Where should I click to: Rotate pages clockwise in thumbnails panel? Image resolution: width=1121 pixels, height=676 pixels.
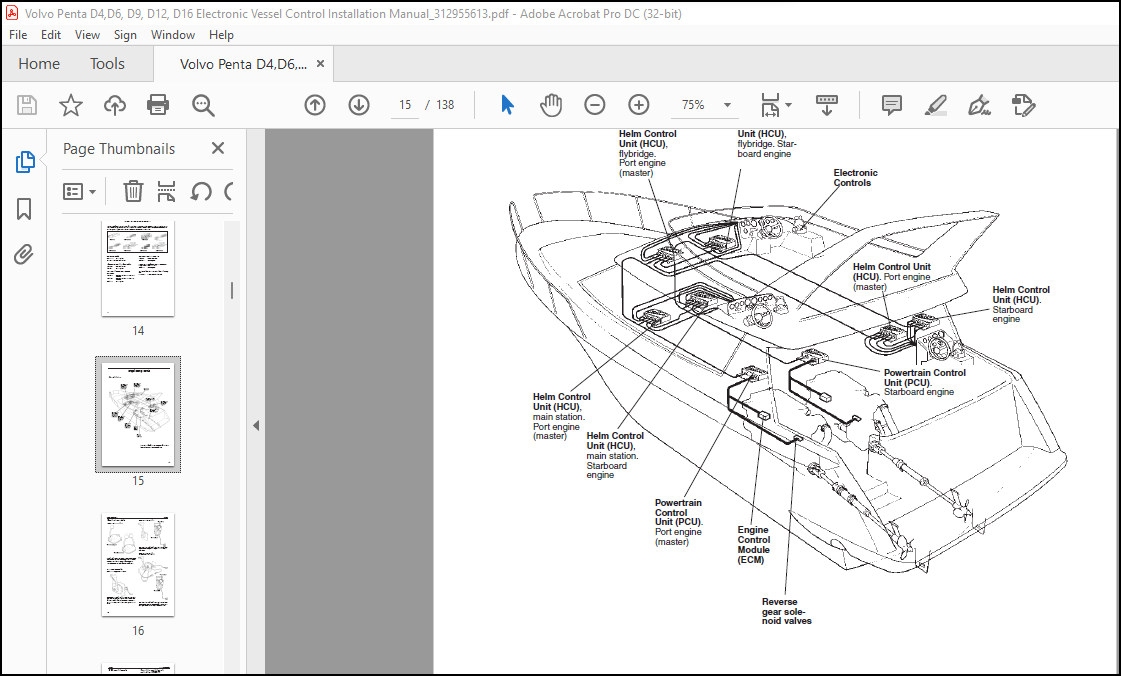pos(229,192)
